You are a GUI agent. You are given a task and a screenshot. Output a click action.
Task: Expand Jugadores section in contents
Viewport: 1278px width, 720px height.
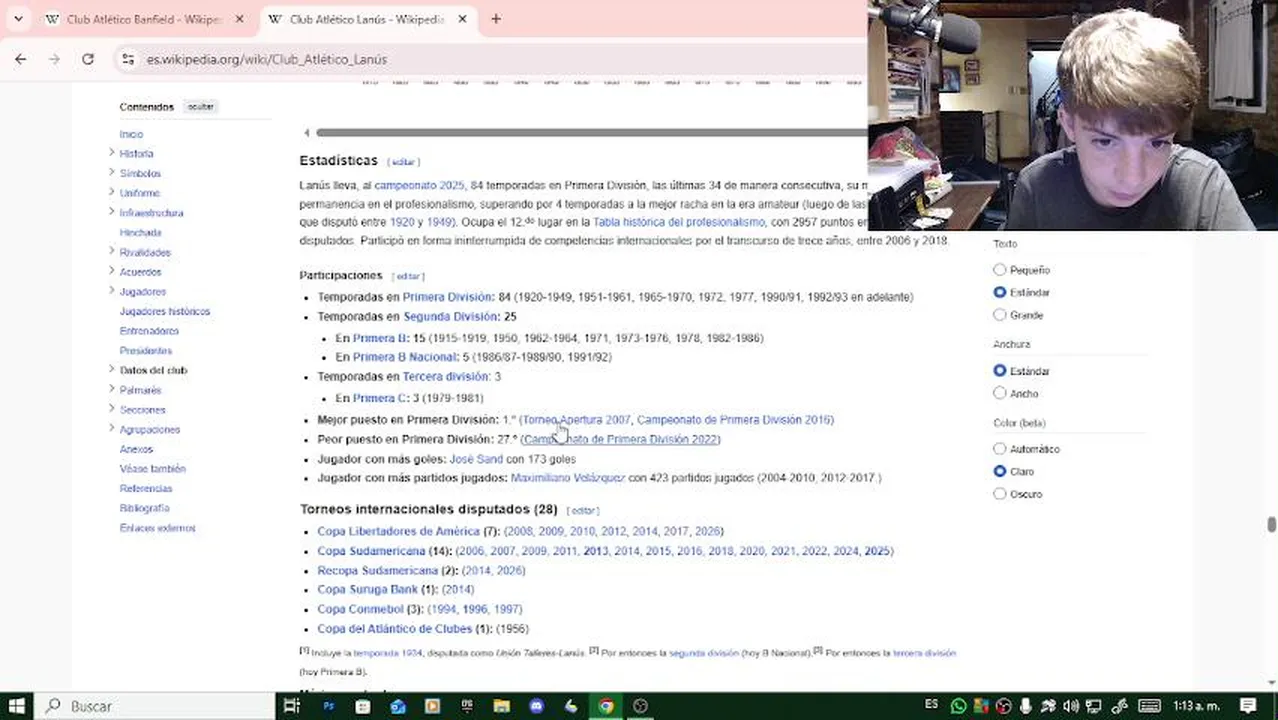pyautogui.click(x=111, y=291)
